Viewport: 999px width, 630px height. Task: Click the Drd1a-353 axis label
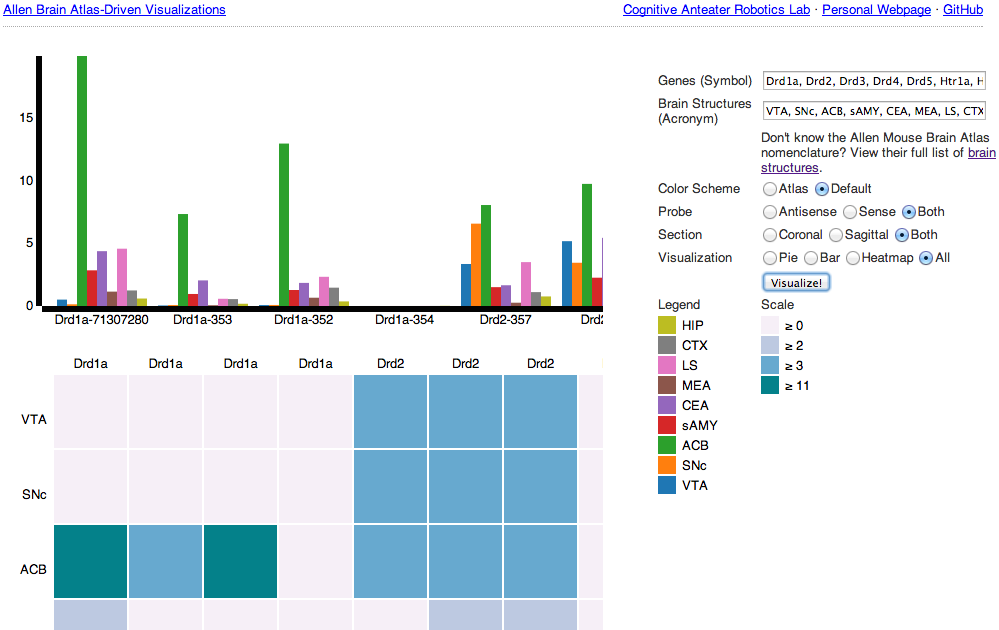pos(203,320)
